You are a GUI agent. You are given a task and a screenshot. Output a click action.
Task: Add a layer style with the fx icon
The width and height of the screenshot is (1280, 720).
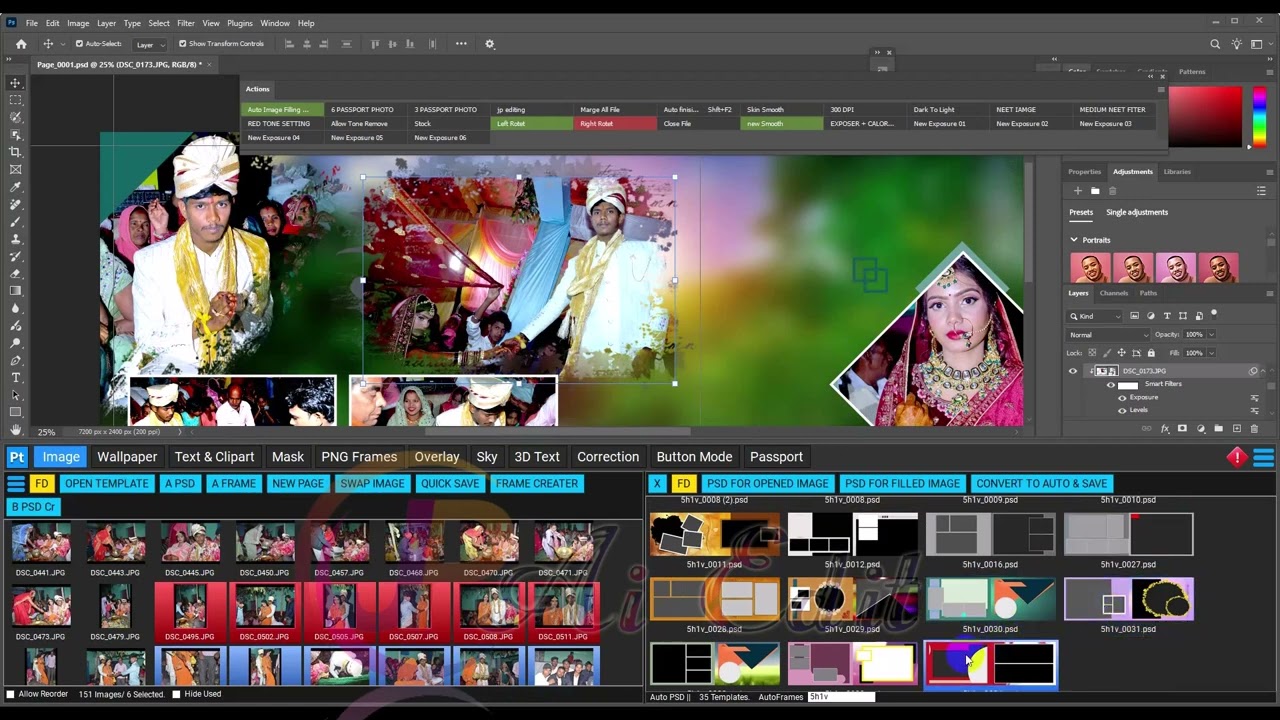pos(1165,429)
